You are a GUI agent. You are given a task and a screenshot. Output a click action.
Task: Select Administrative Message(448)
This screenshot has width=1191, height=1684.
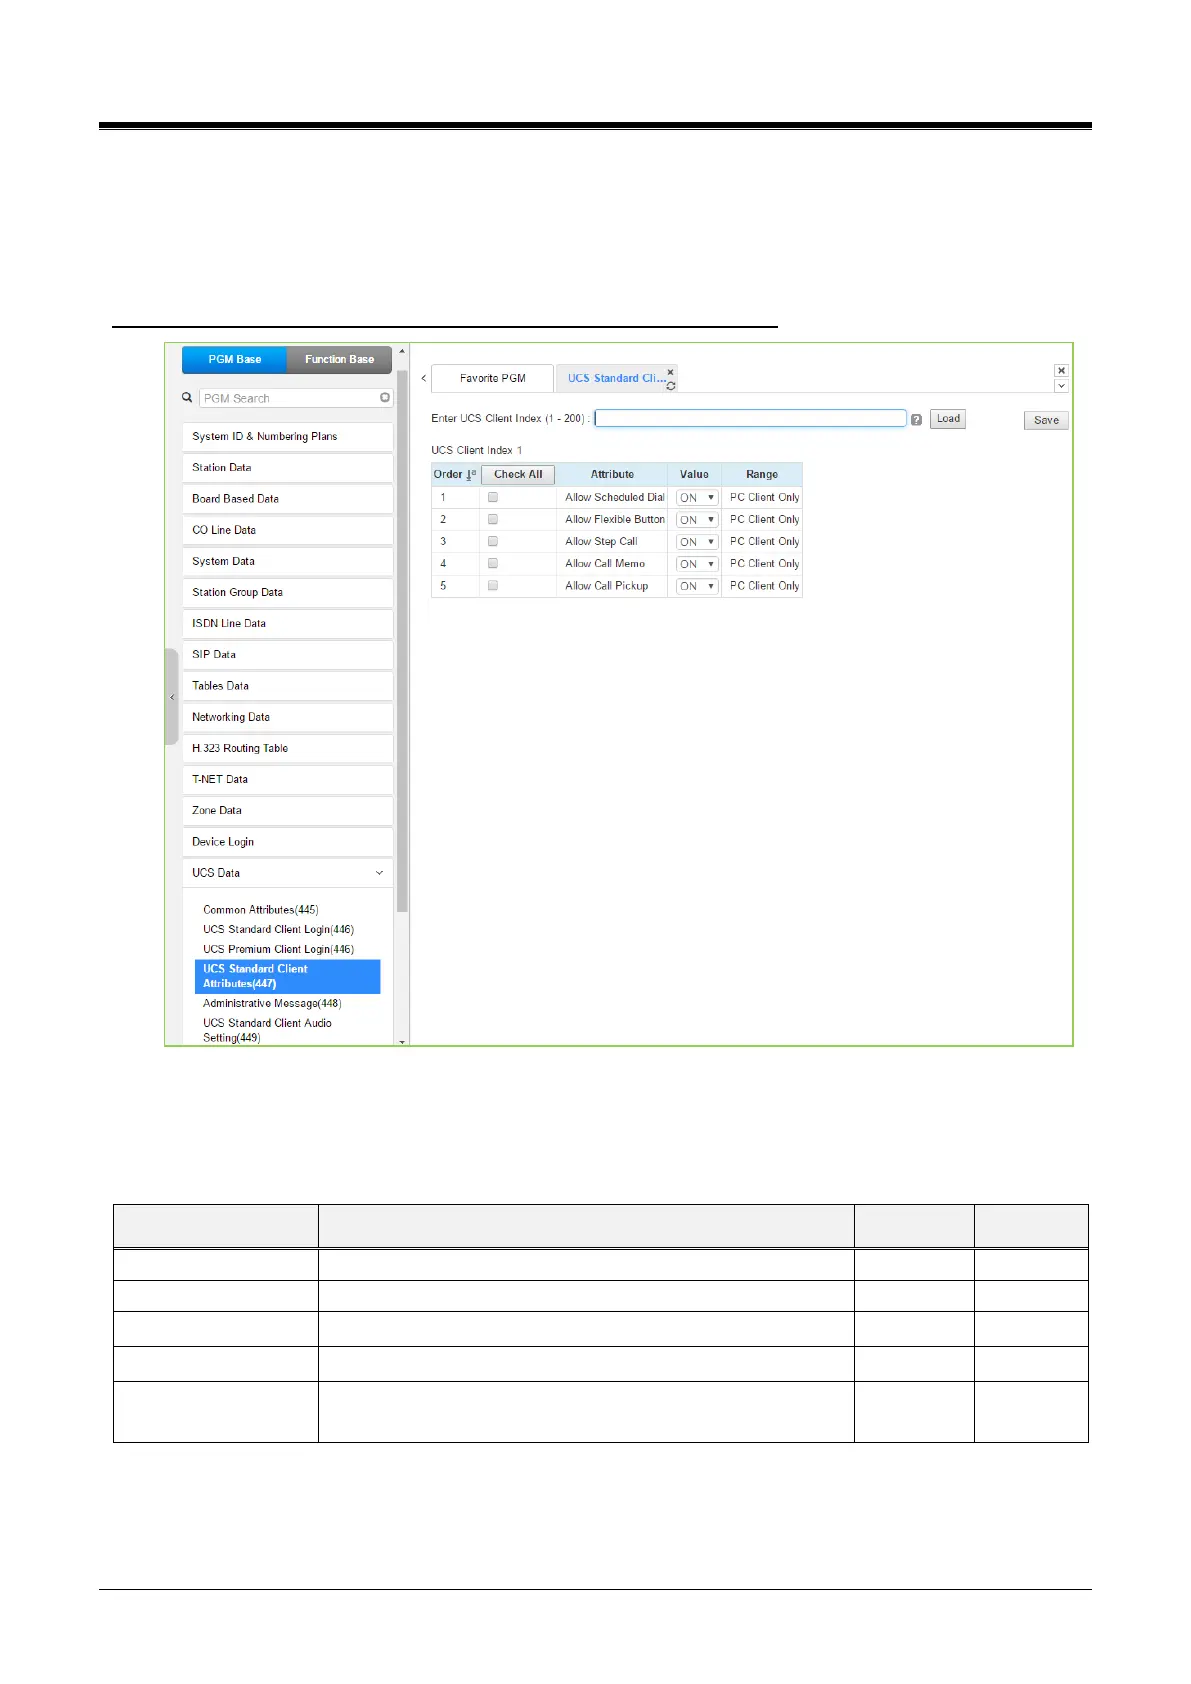point(272,1003)
